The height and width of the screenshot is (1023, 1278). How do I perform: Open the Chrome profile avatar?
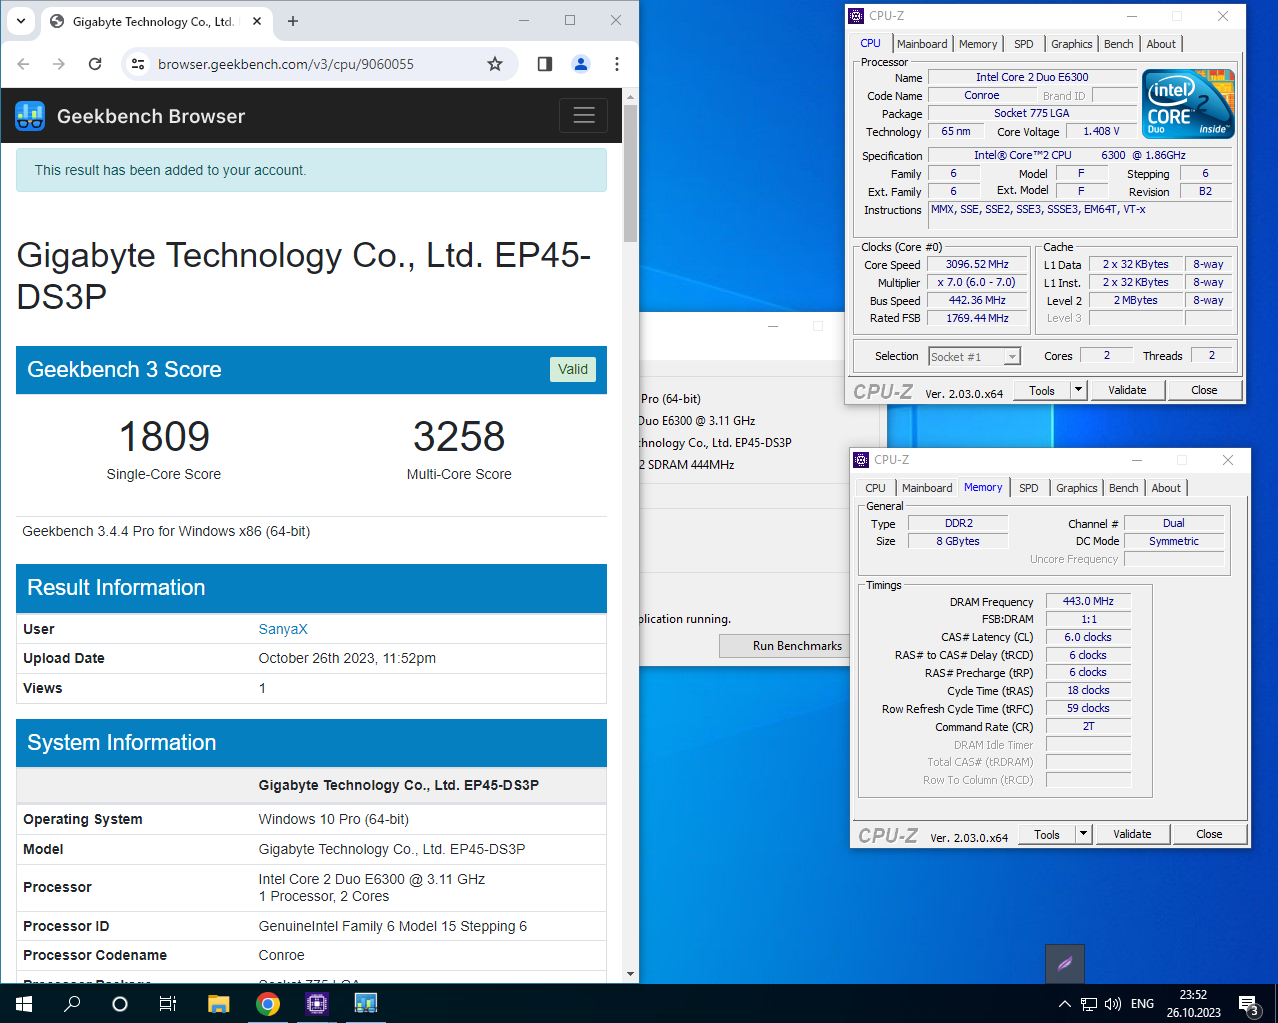[x=581, y=64]
